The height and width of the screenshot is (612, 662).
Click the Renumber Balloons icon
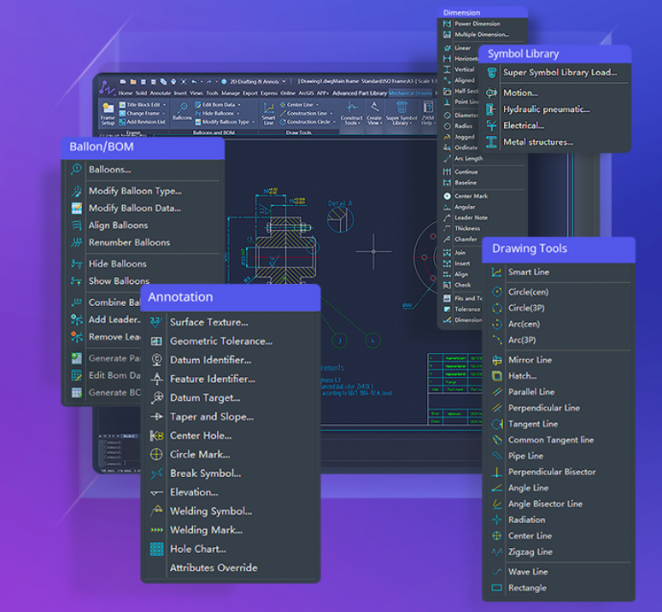click(76, 242)
